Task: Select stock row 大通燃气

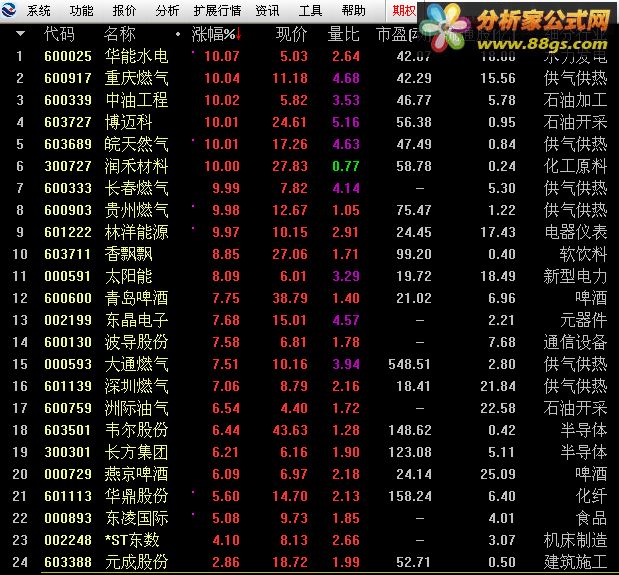Action: [x=310, y=364]
